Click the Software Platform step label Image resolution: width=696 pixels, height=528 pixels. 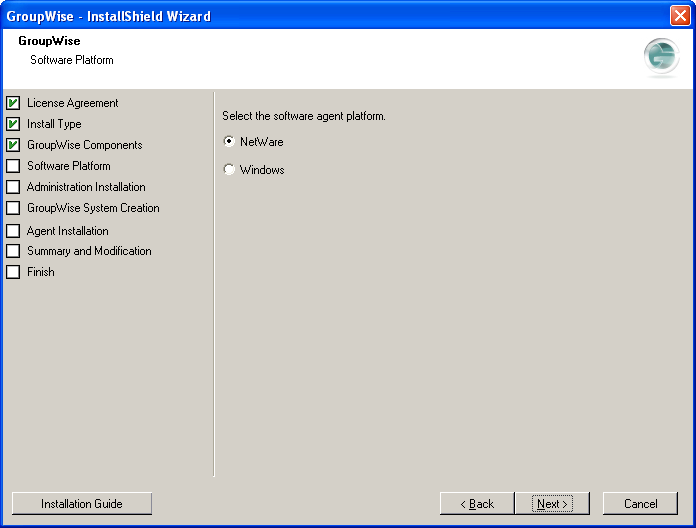click(x=69, y=166)
